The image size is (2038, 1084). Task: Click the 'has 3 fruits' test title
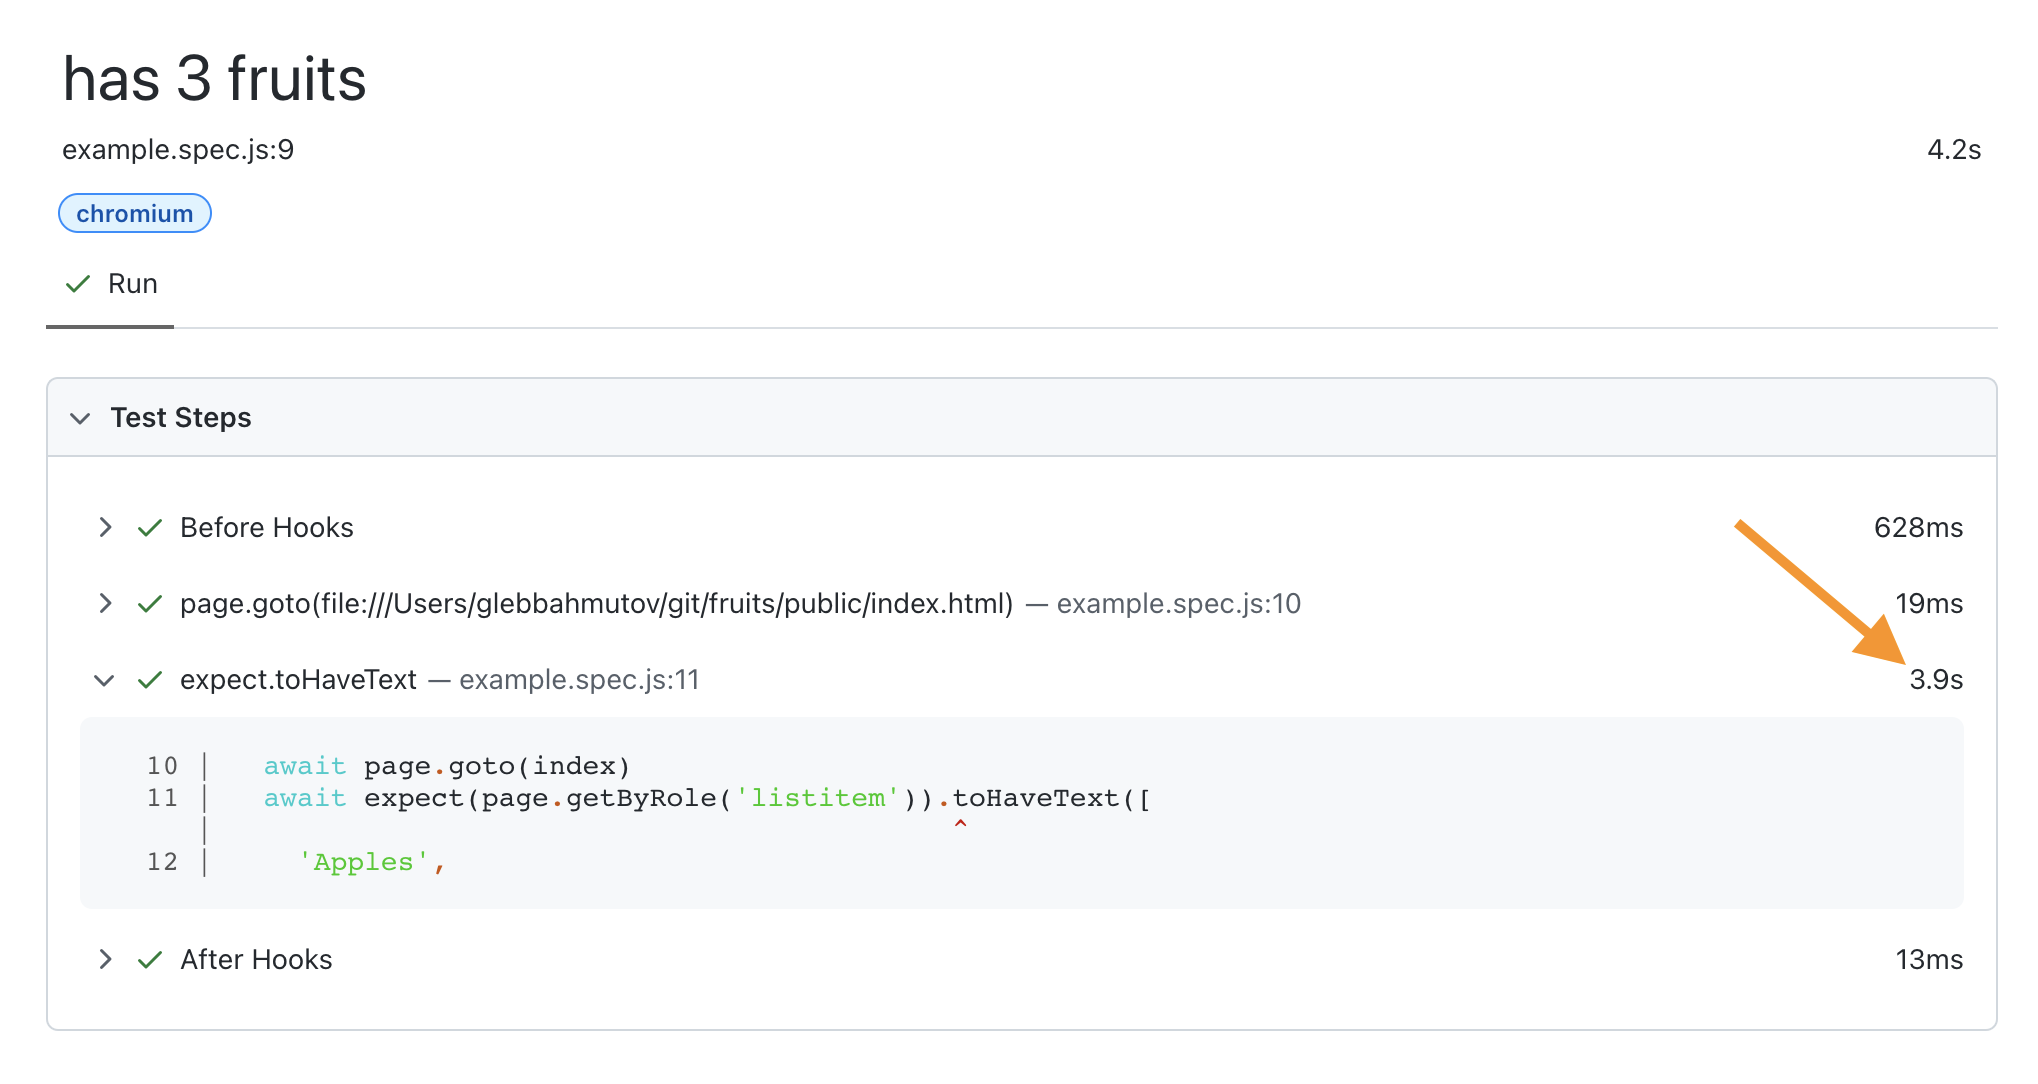point(214,79)
